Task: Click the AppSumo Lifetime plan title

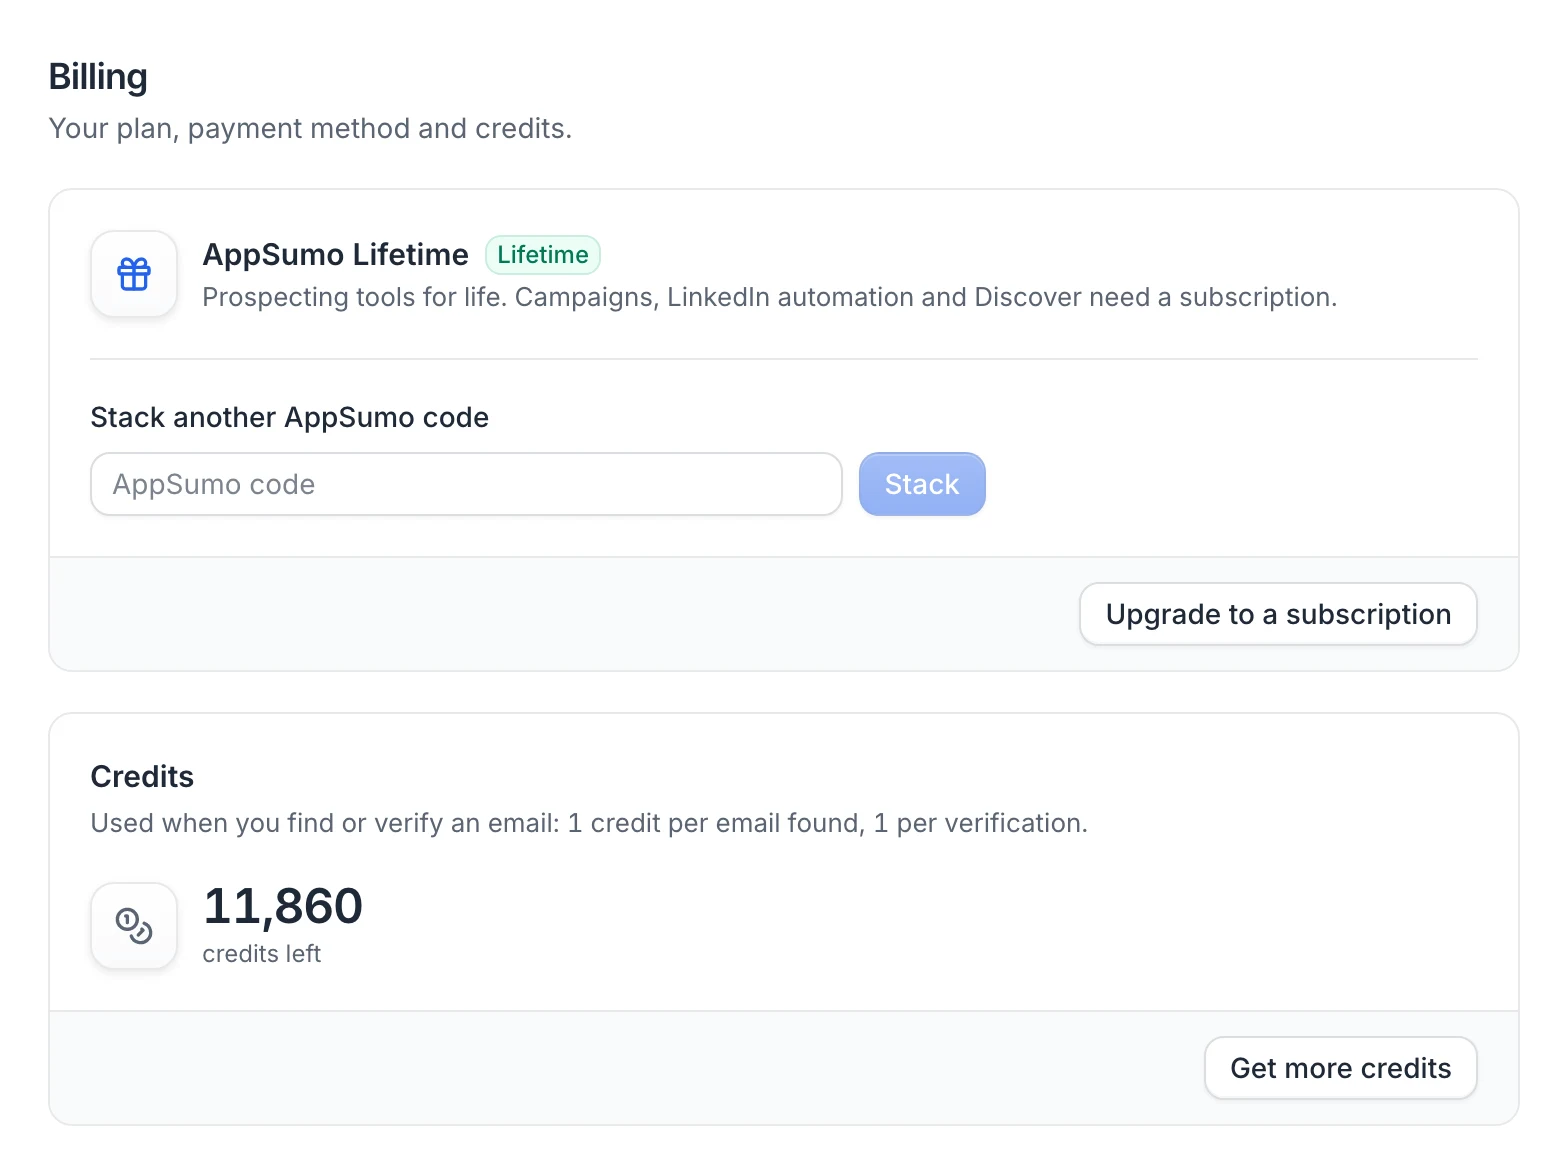Action: 335,255
